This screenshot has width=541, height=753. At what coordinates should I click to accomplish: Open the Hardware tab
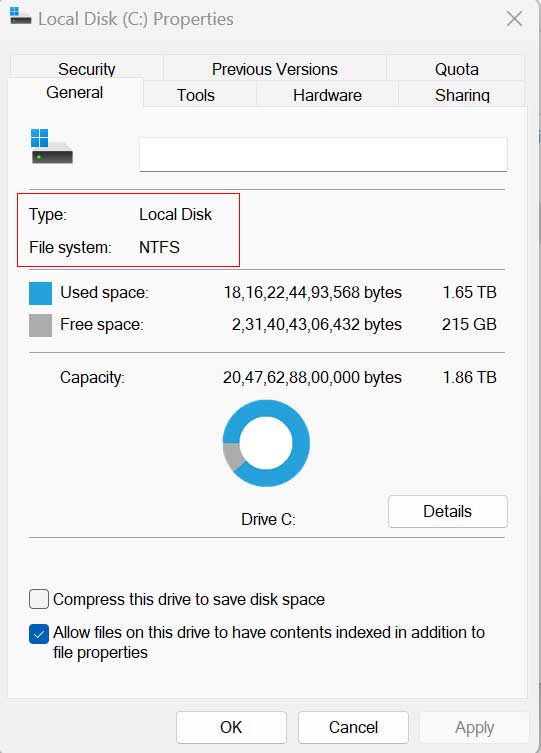327,95
